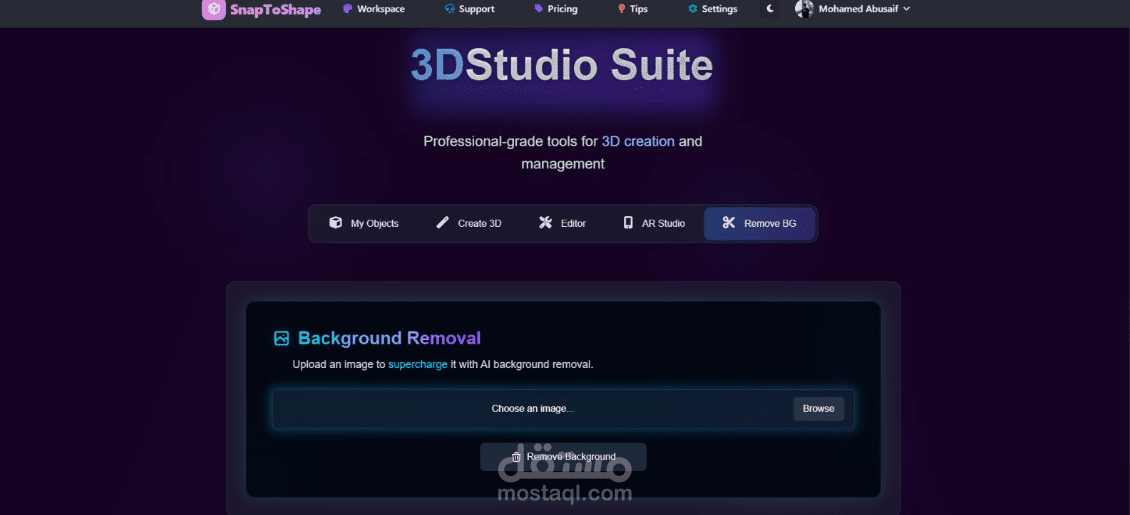The image size is (1130, 515).
Task: Click the lightbulb icon beside Tips
Action: point(621,9)
